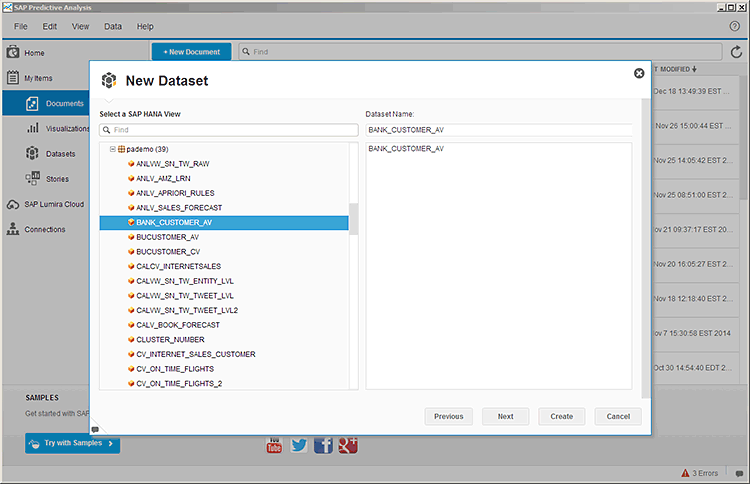
Task: Open the Twitter social icon
Action: (x=299, y=445)
